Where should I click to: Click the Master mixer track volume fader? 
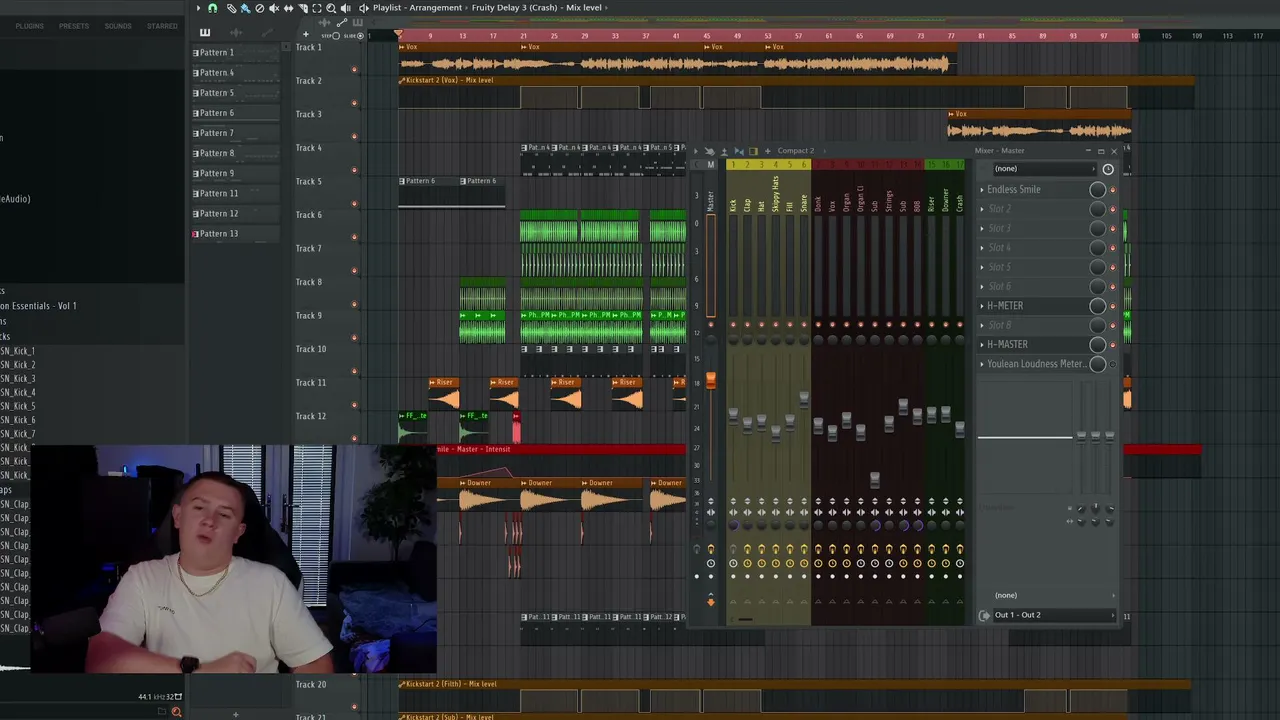pyautogui.click(x=711, y=381)
